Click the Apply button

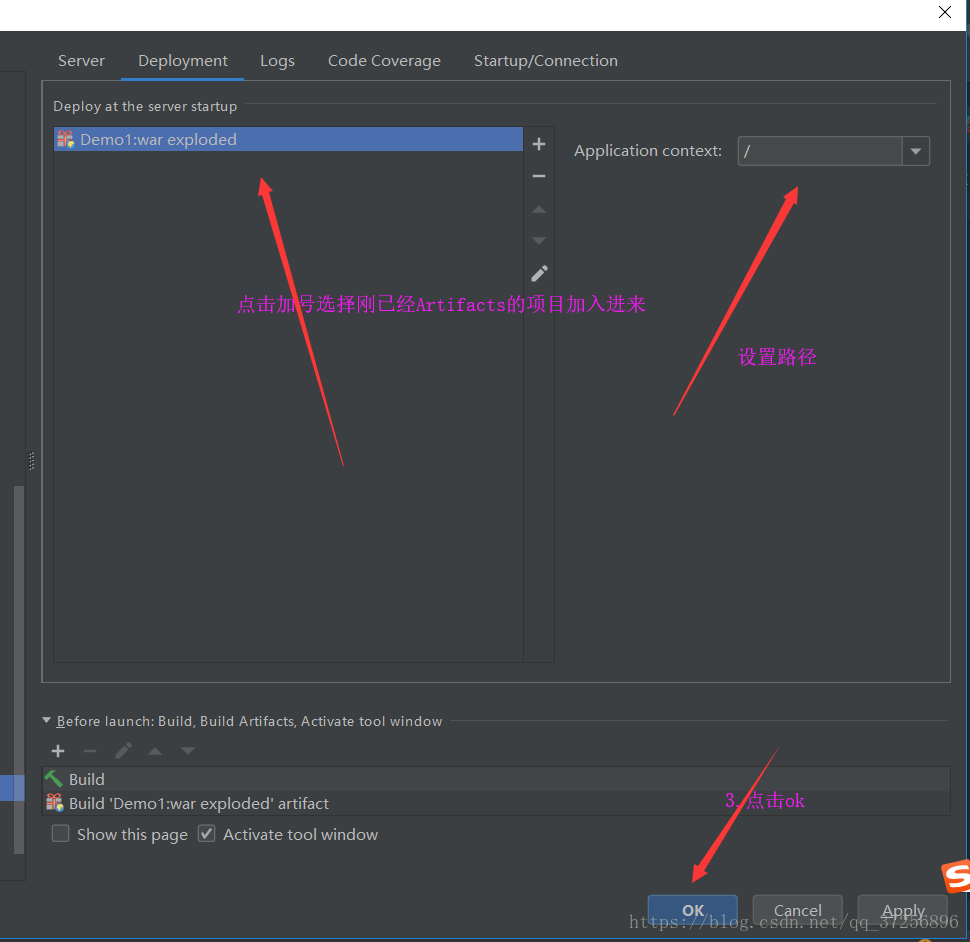[903, 910]
